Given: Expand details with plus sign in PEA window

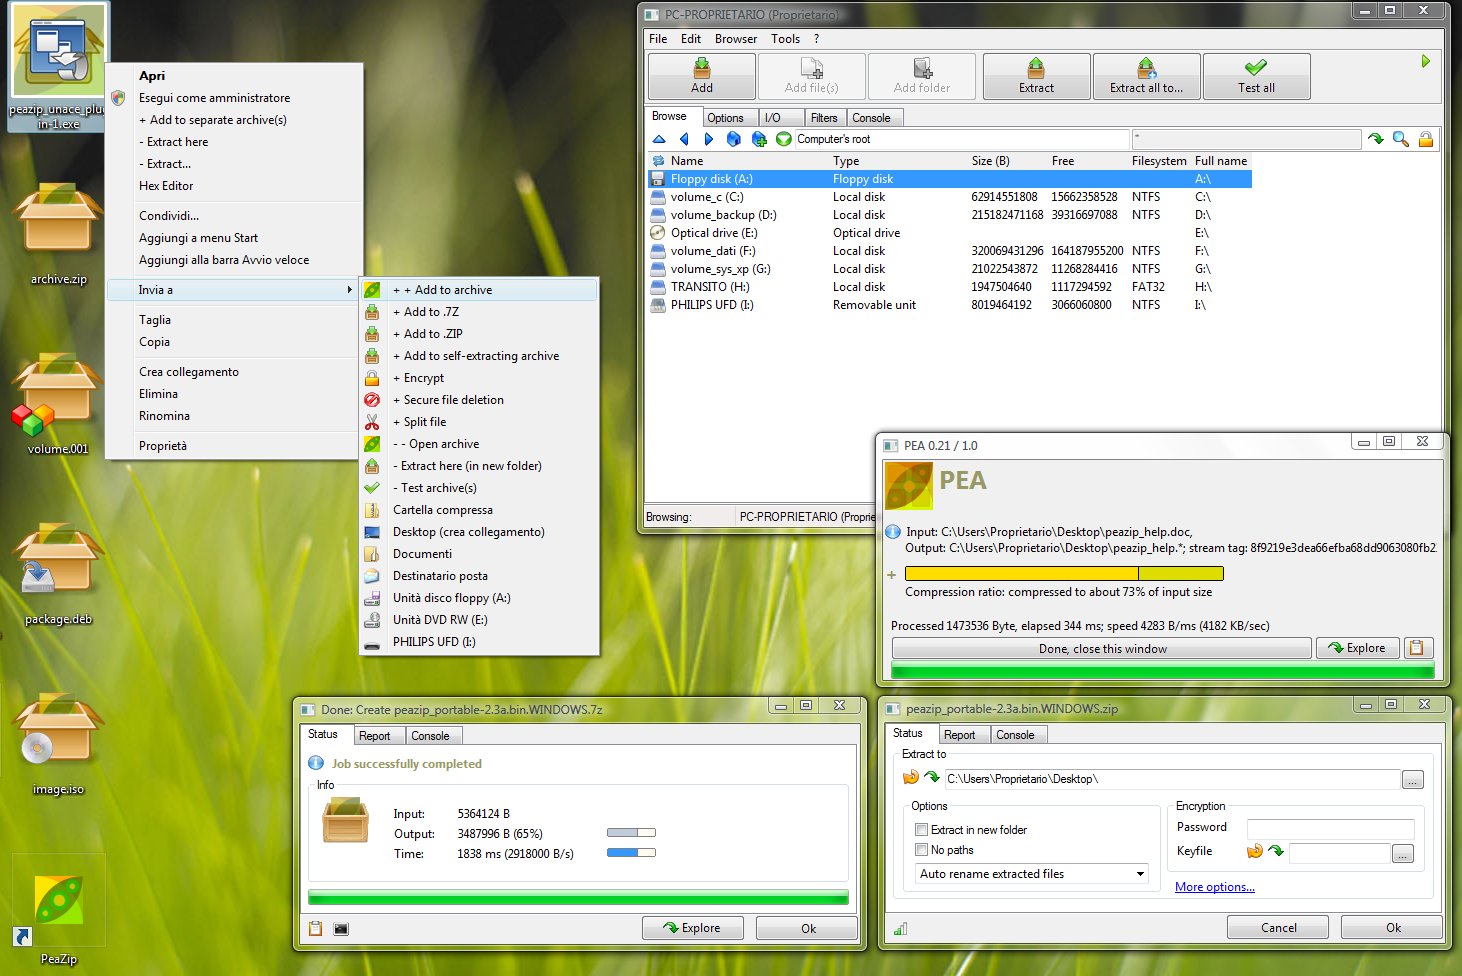Looking at the screenshot, I should 891,575.
